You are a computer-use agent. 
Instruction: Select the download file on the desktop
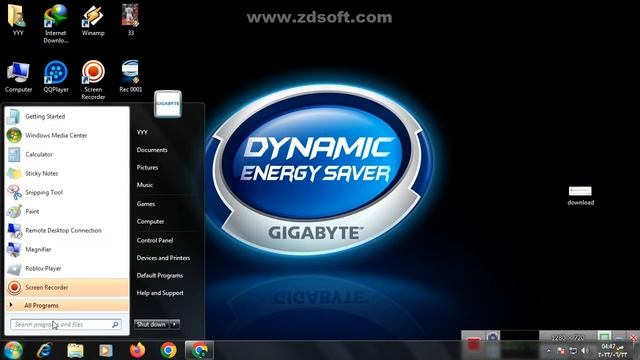point(580,196)
